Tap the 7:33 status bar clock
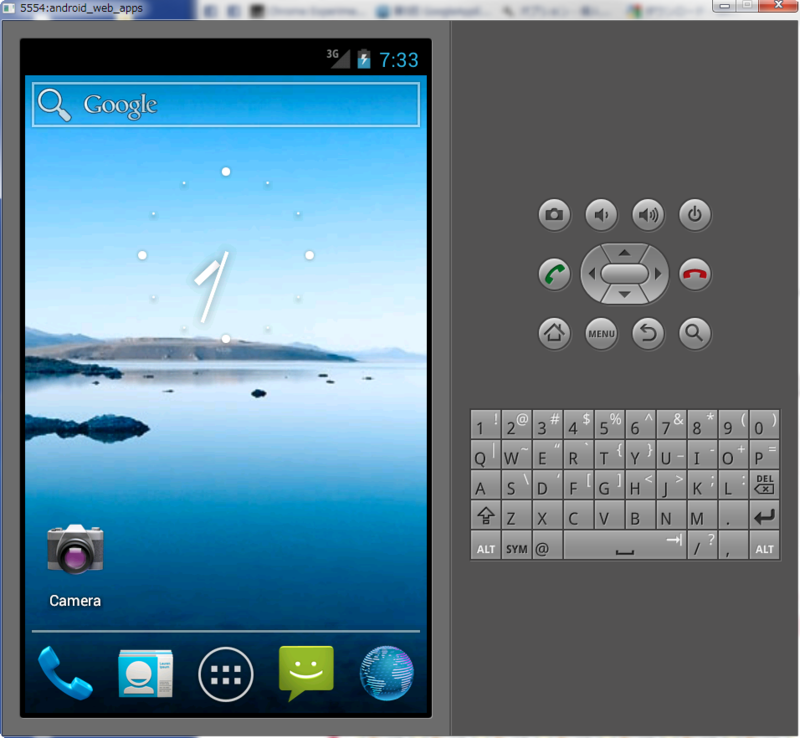 (398, 60)
